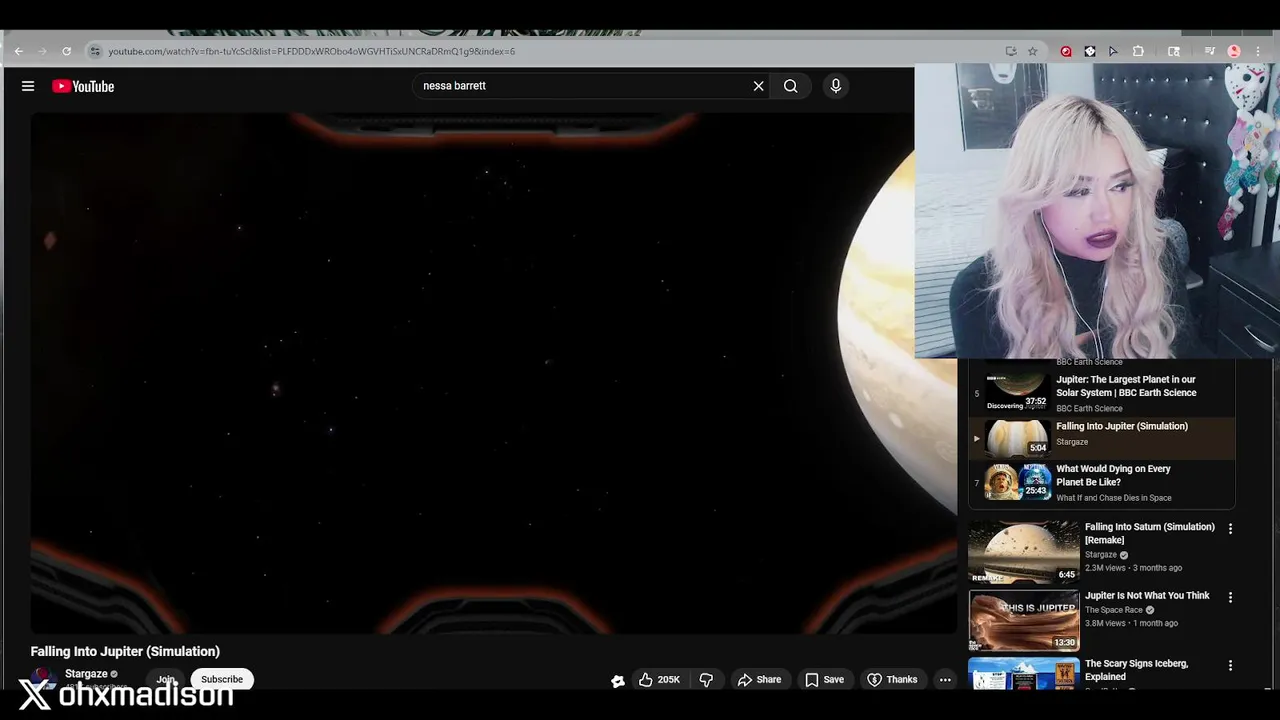This screenshot has height=720, width=1280.
Task: Dislike the video with thumbs down
Action: click(x=706, y=680)
